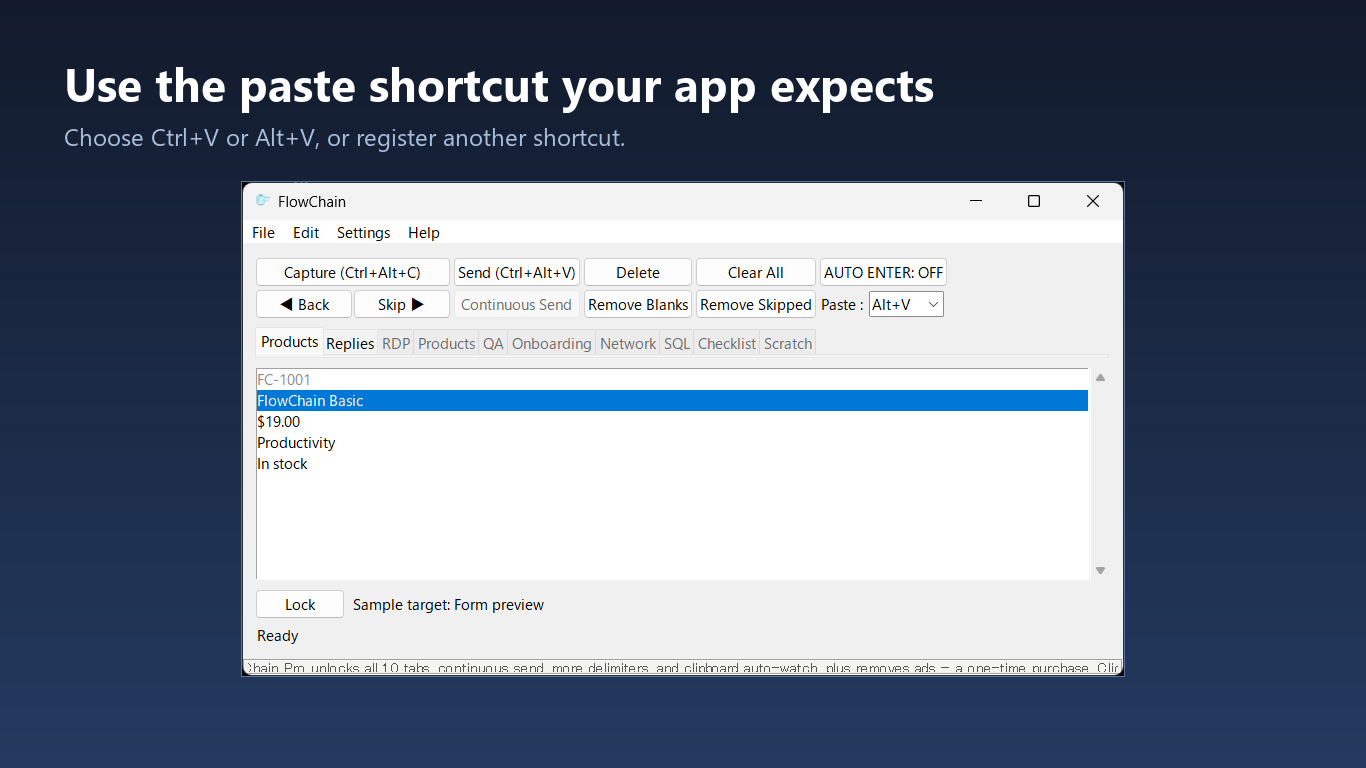Click the Skip button with right arrow

click(x=402, y=305)
